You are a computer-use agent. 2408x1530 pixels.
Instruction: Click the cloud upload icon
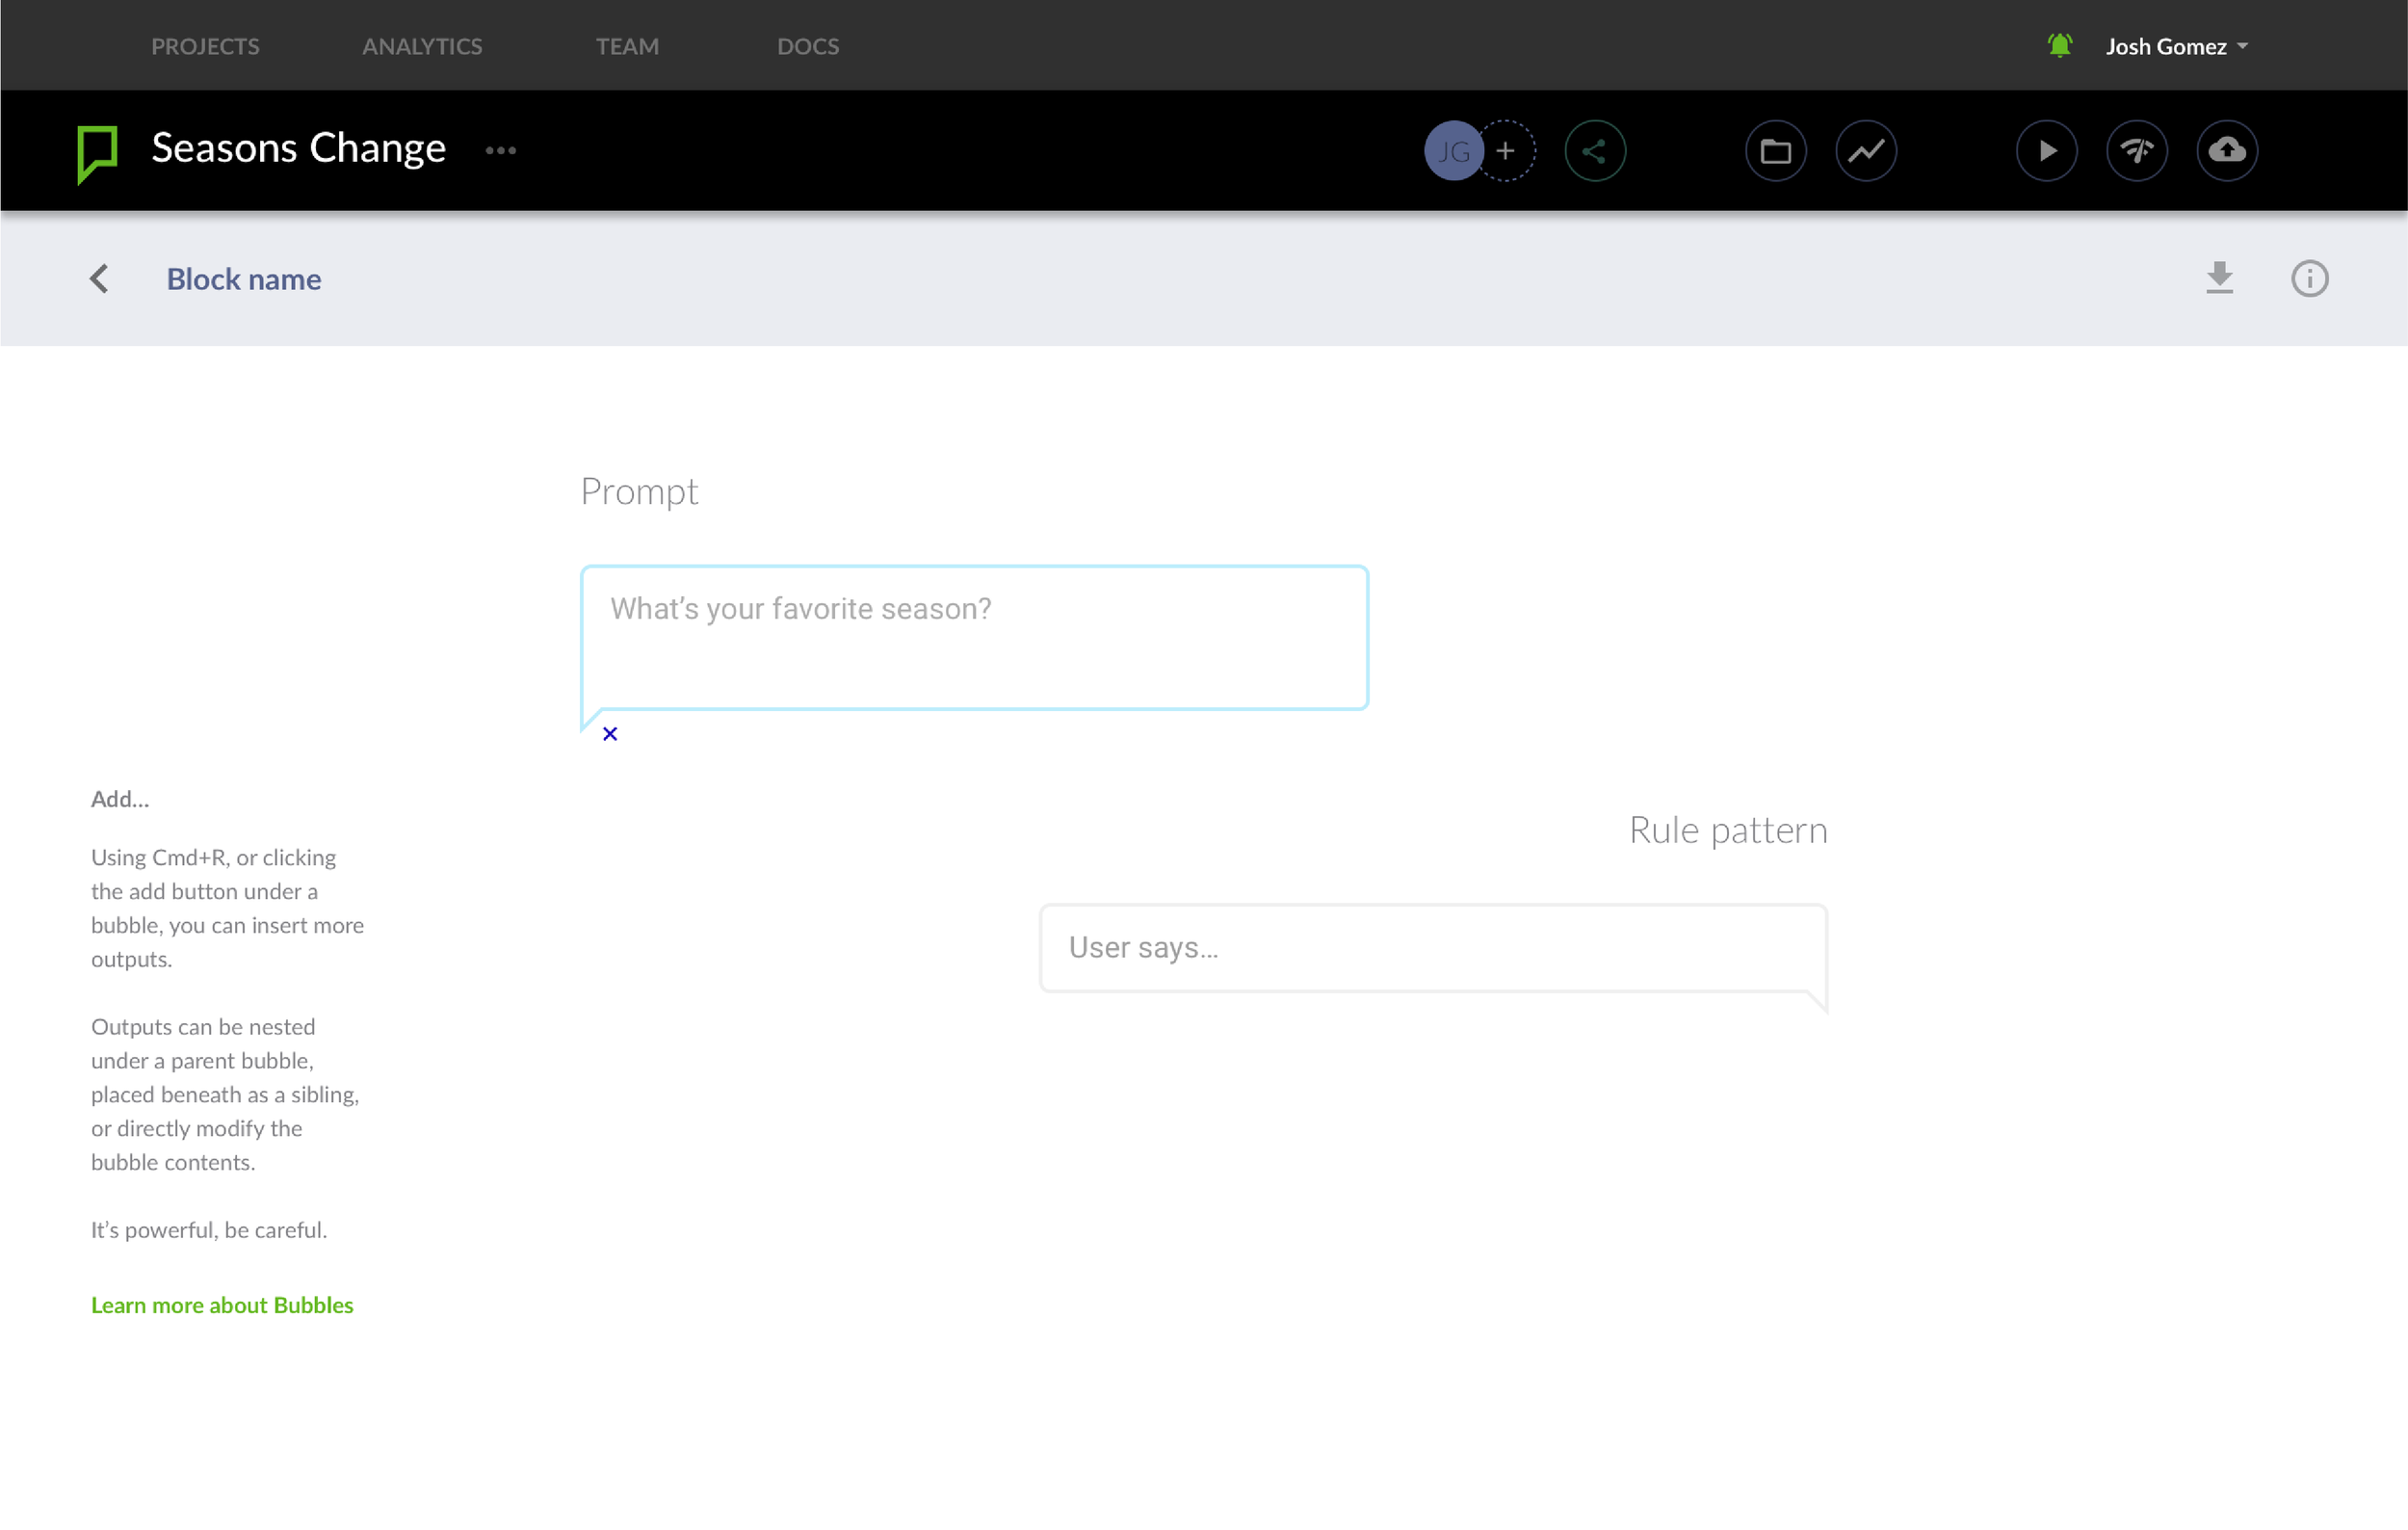[2226, 151]
